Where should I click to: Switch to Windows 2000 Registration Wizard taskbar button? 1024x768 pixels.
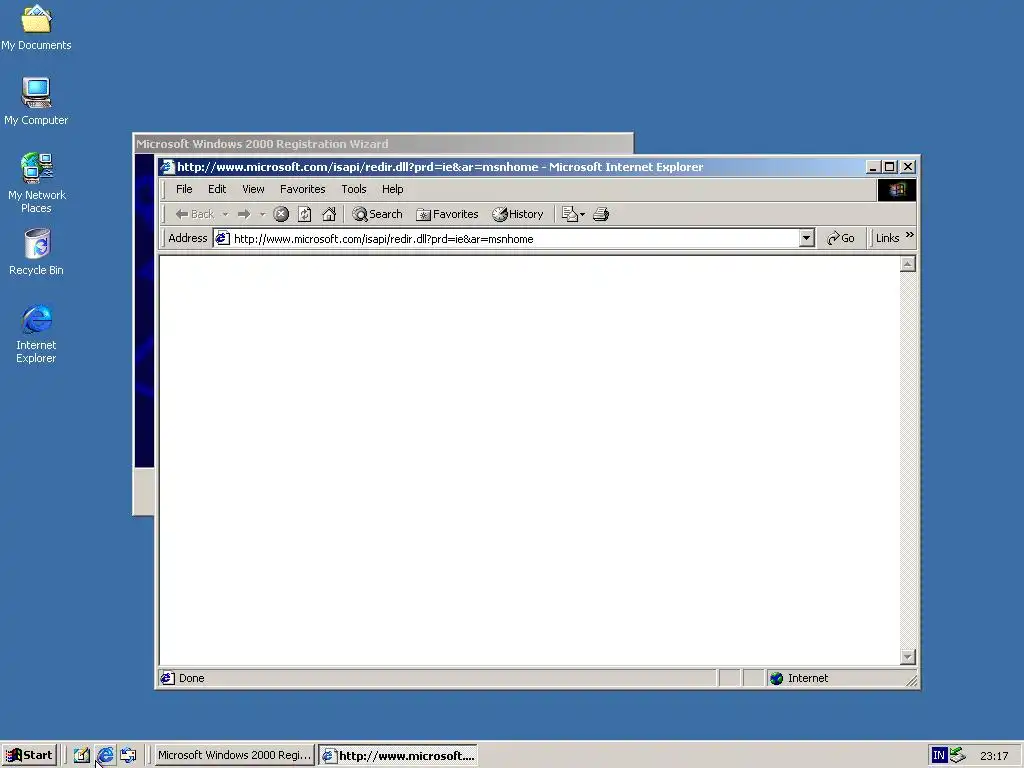coord(234,756)
